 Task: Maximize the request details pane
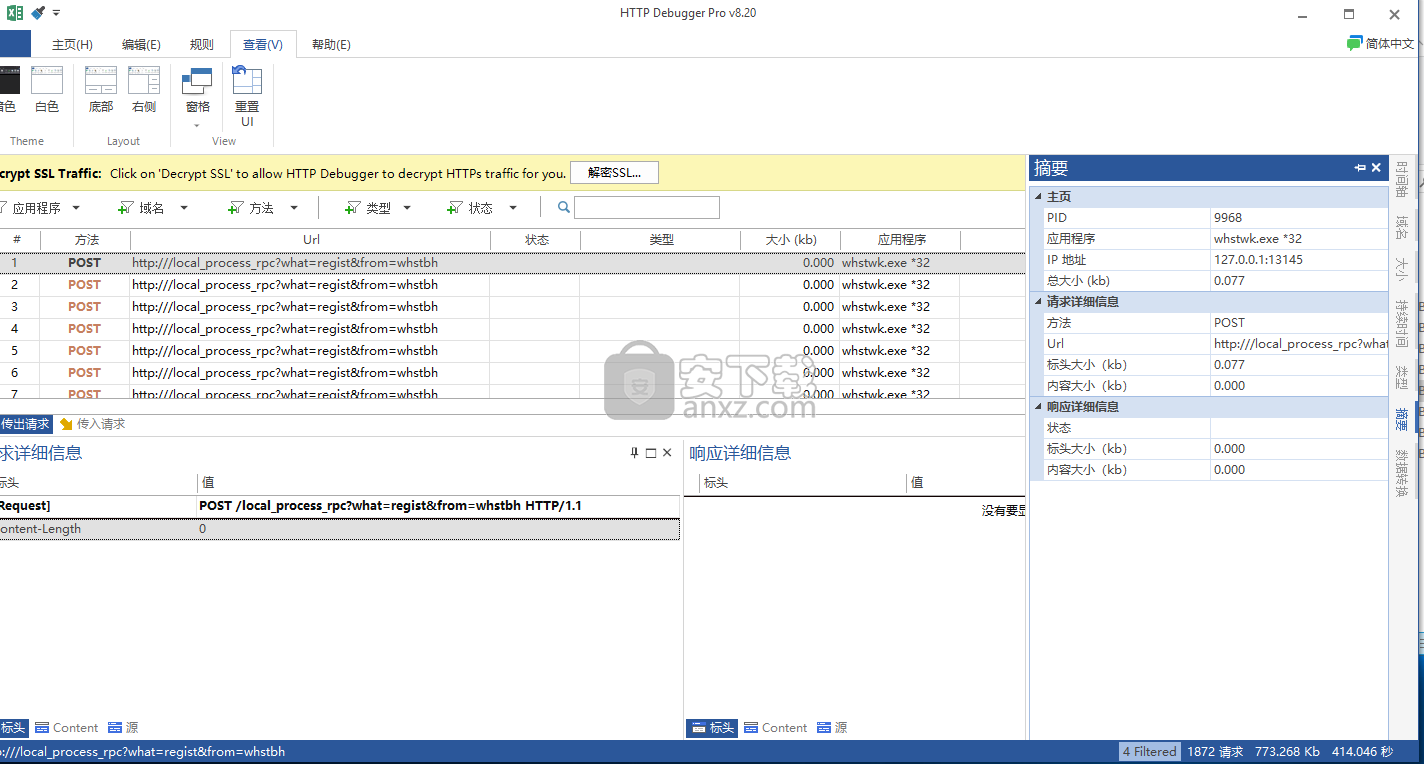tap(651, 453)
